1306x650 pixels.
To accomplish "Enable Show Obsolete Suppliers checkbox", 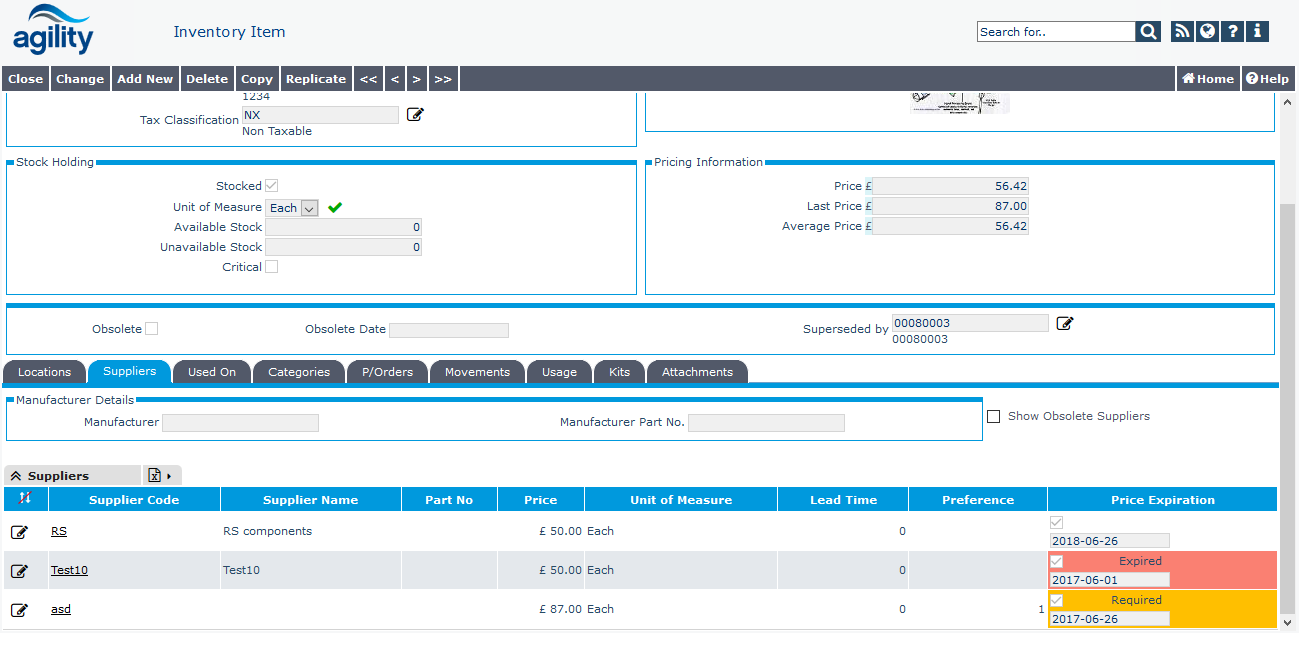I will [x=993, y=416].
